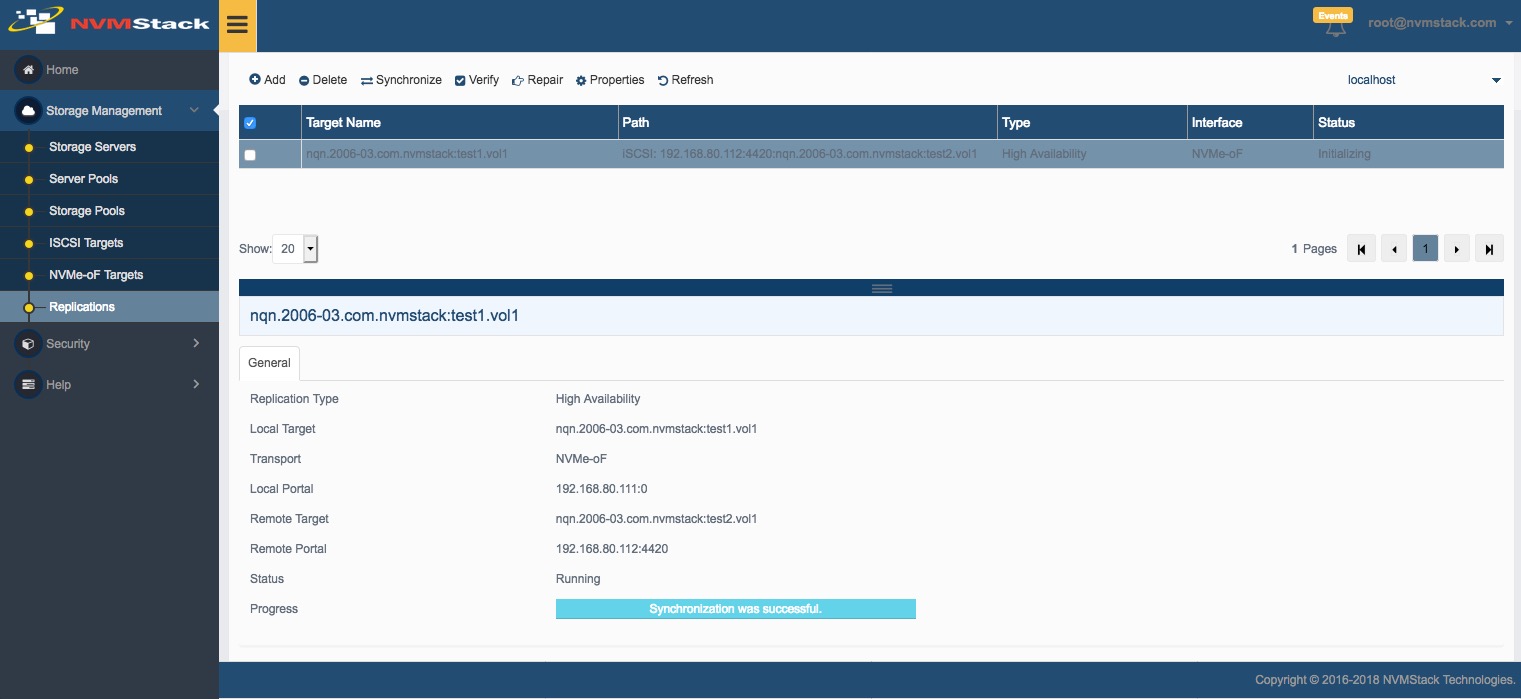Image resolution: width=1521 pixels, height=699 pixels.
Task: Click the Type column header
Action: [x=1092, y=123]
